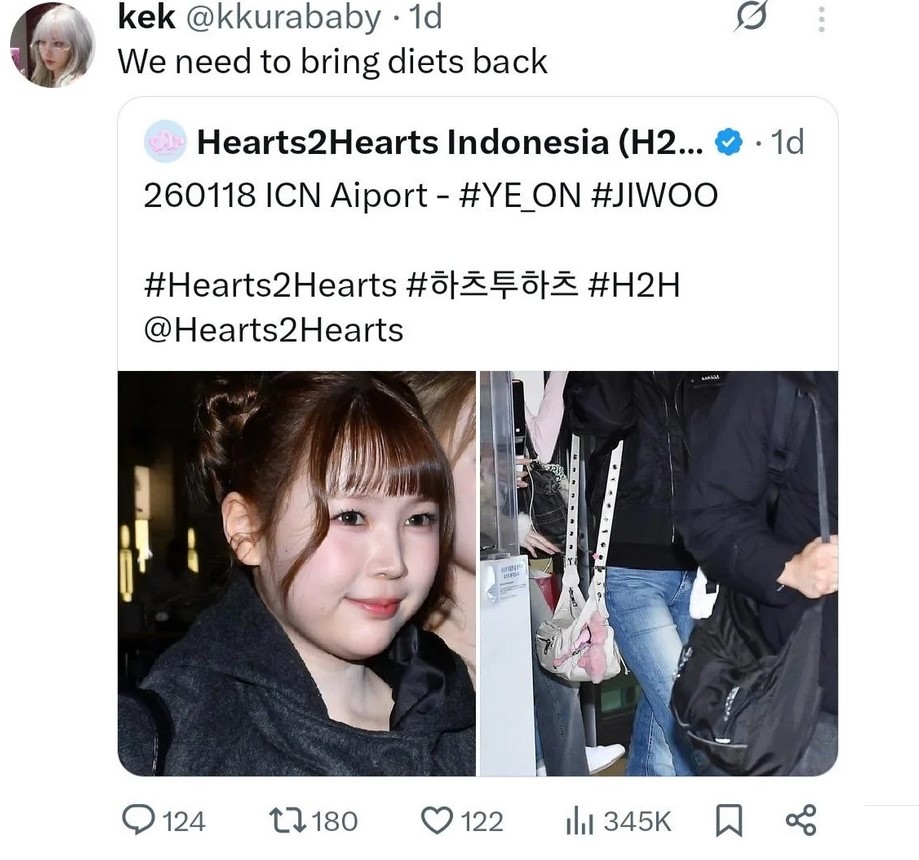
Task: Click the blue verified badge
Action: pos(729,142)
